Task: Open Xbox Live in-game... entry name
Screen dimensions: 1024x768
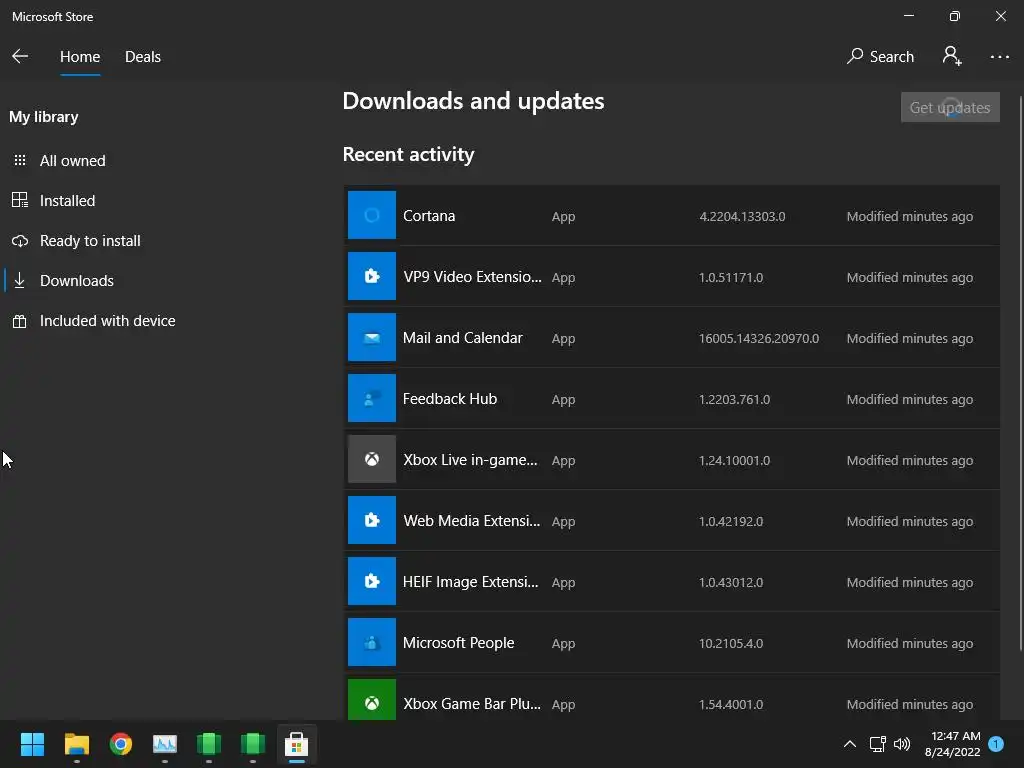Action: (470, 460)
